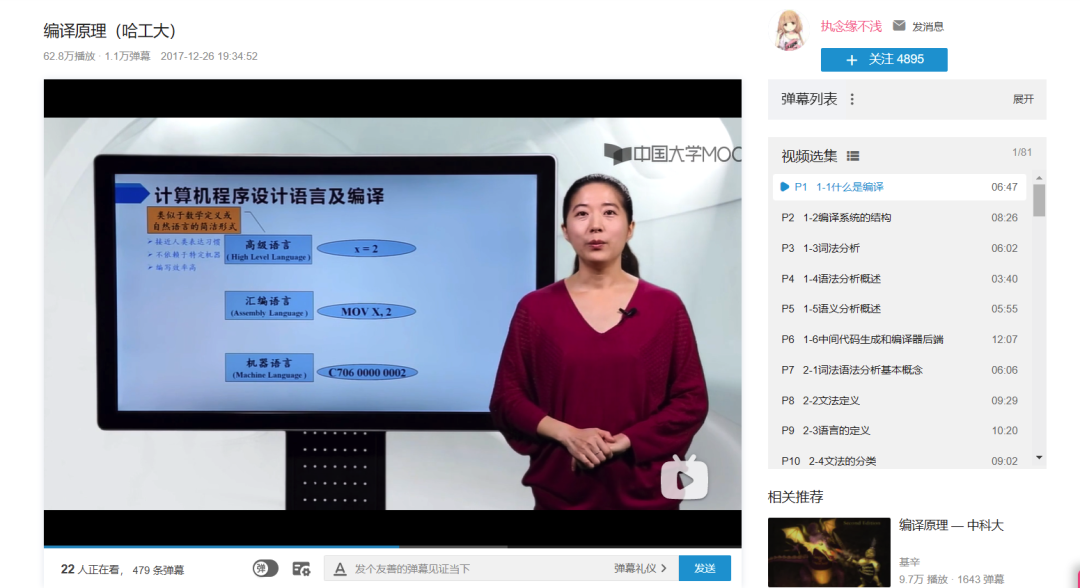Follow the uploader with 关注 button
This screenshot has width=1080, height=588.
tap(884, 60)
